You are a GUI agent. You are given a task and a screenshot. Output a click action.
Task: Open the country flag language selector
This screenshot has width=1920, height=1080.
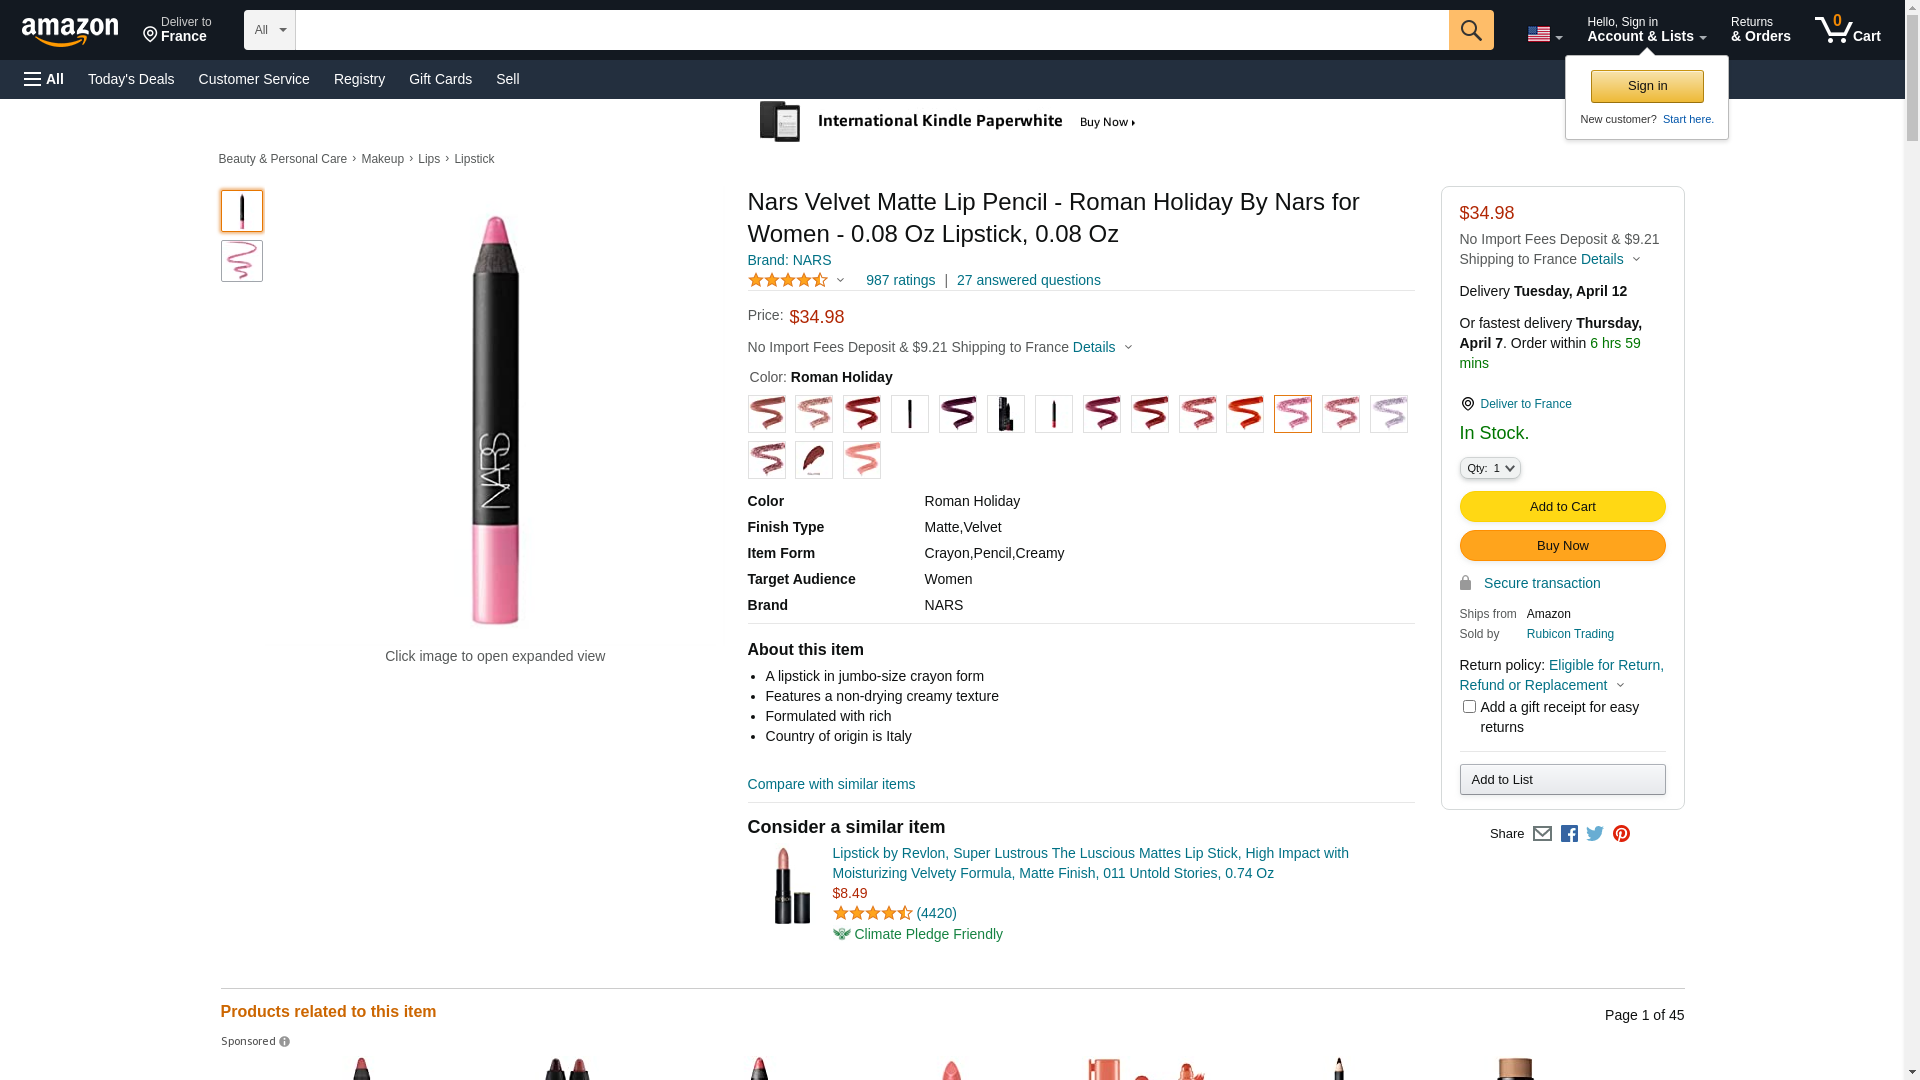tap(1544, 34)
